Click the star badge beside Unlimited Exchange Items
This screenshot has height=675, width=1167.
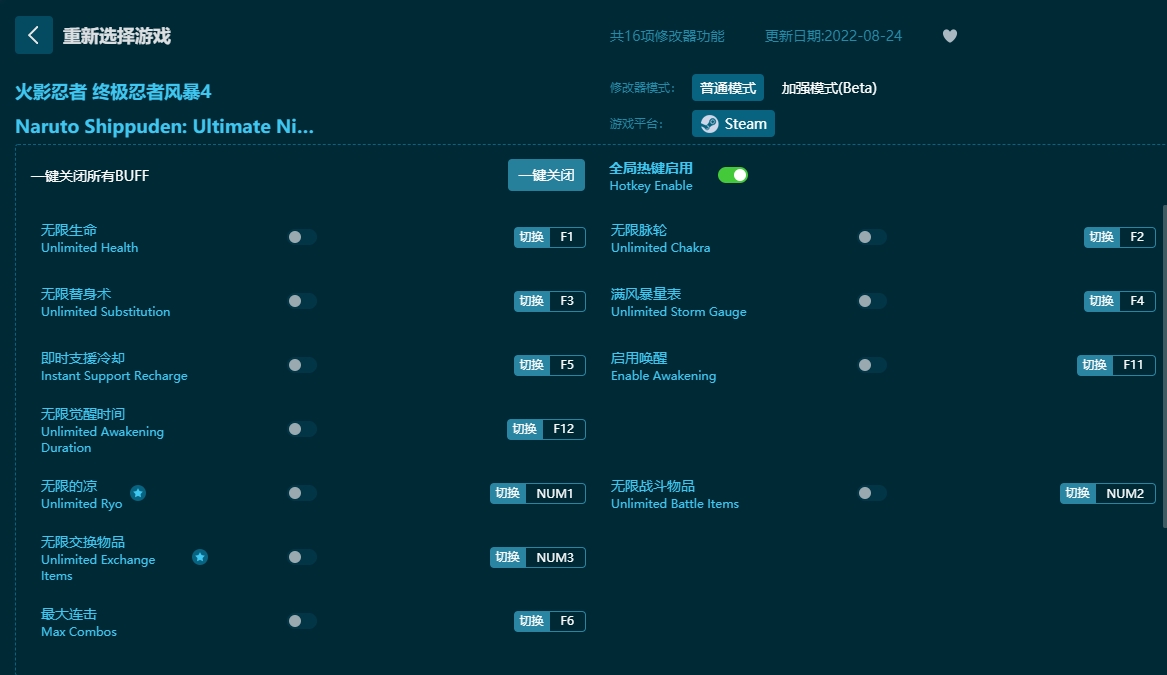199,557
